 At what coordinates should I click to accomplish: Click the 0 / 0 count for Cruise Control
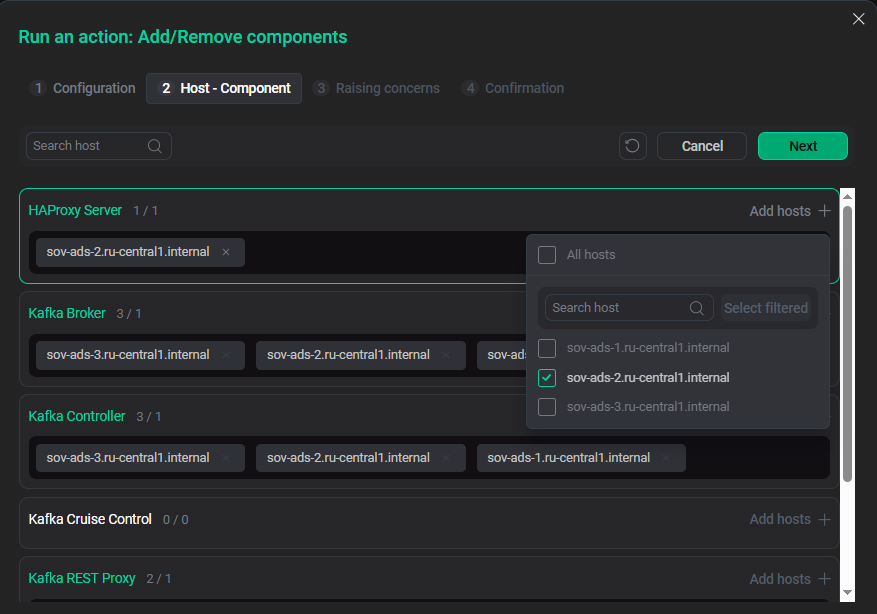coord(176,520)
